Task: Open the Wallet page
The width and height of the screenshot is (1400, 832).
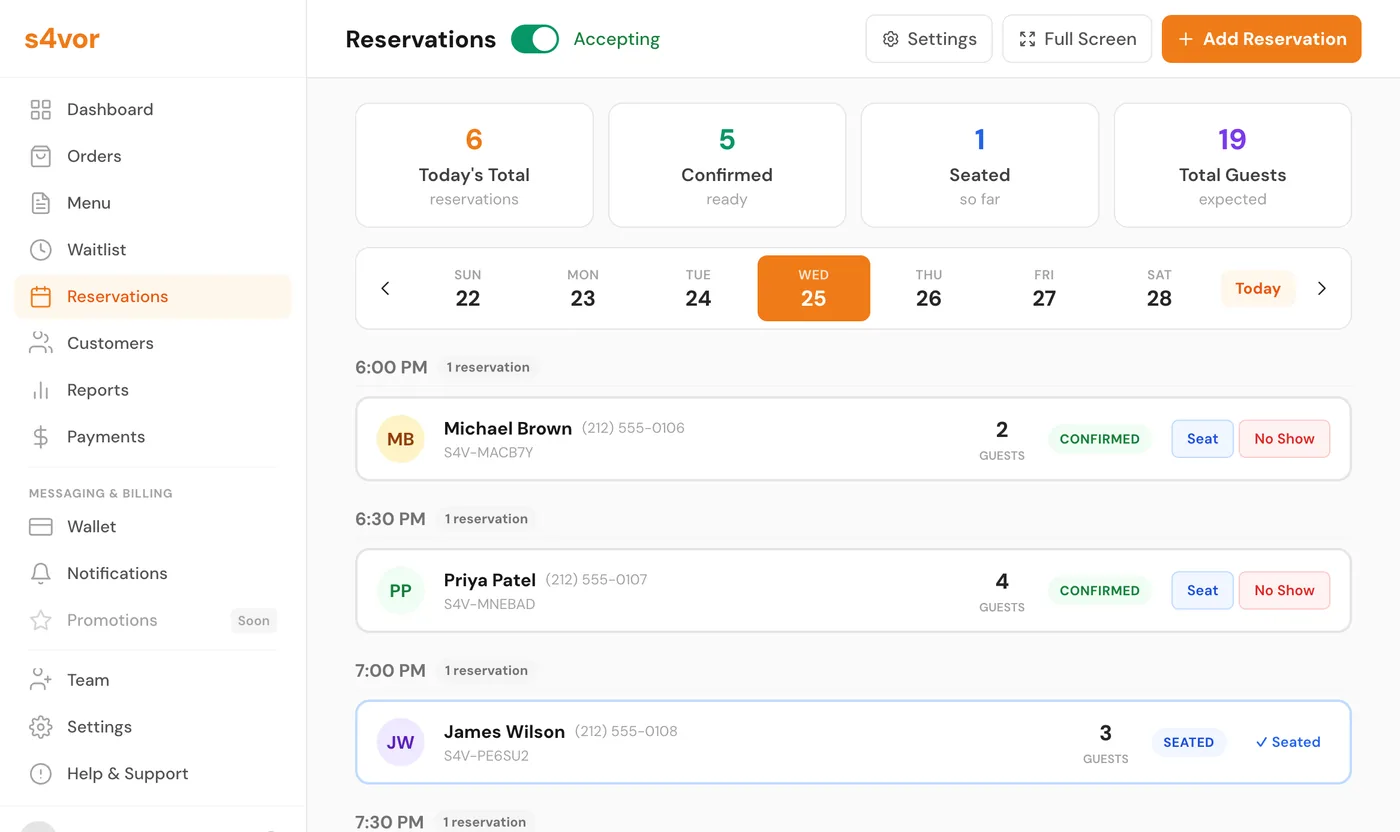Action: click(x=94, y=526)
